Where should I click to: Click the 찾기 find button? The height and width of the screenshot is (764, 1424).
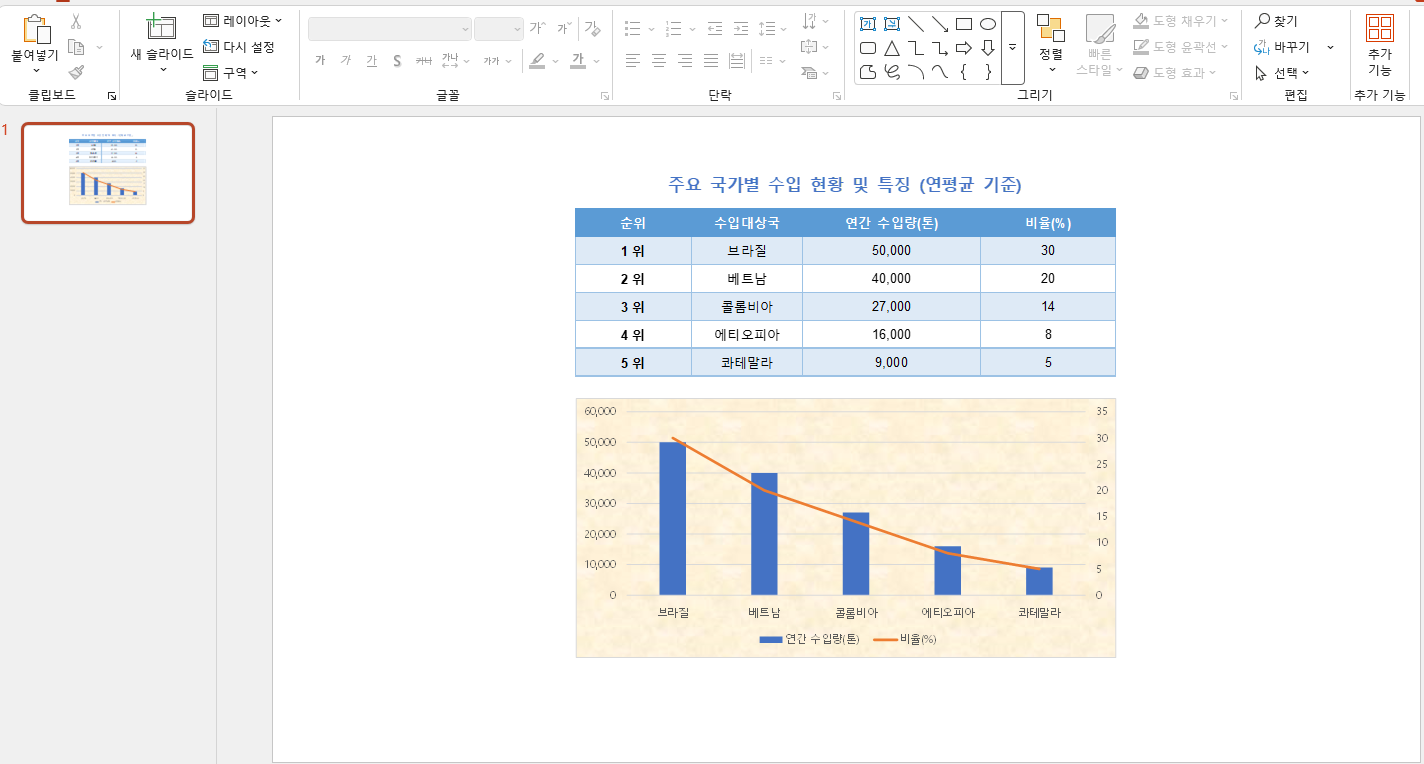click(1276, 21)
